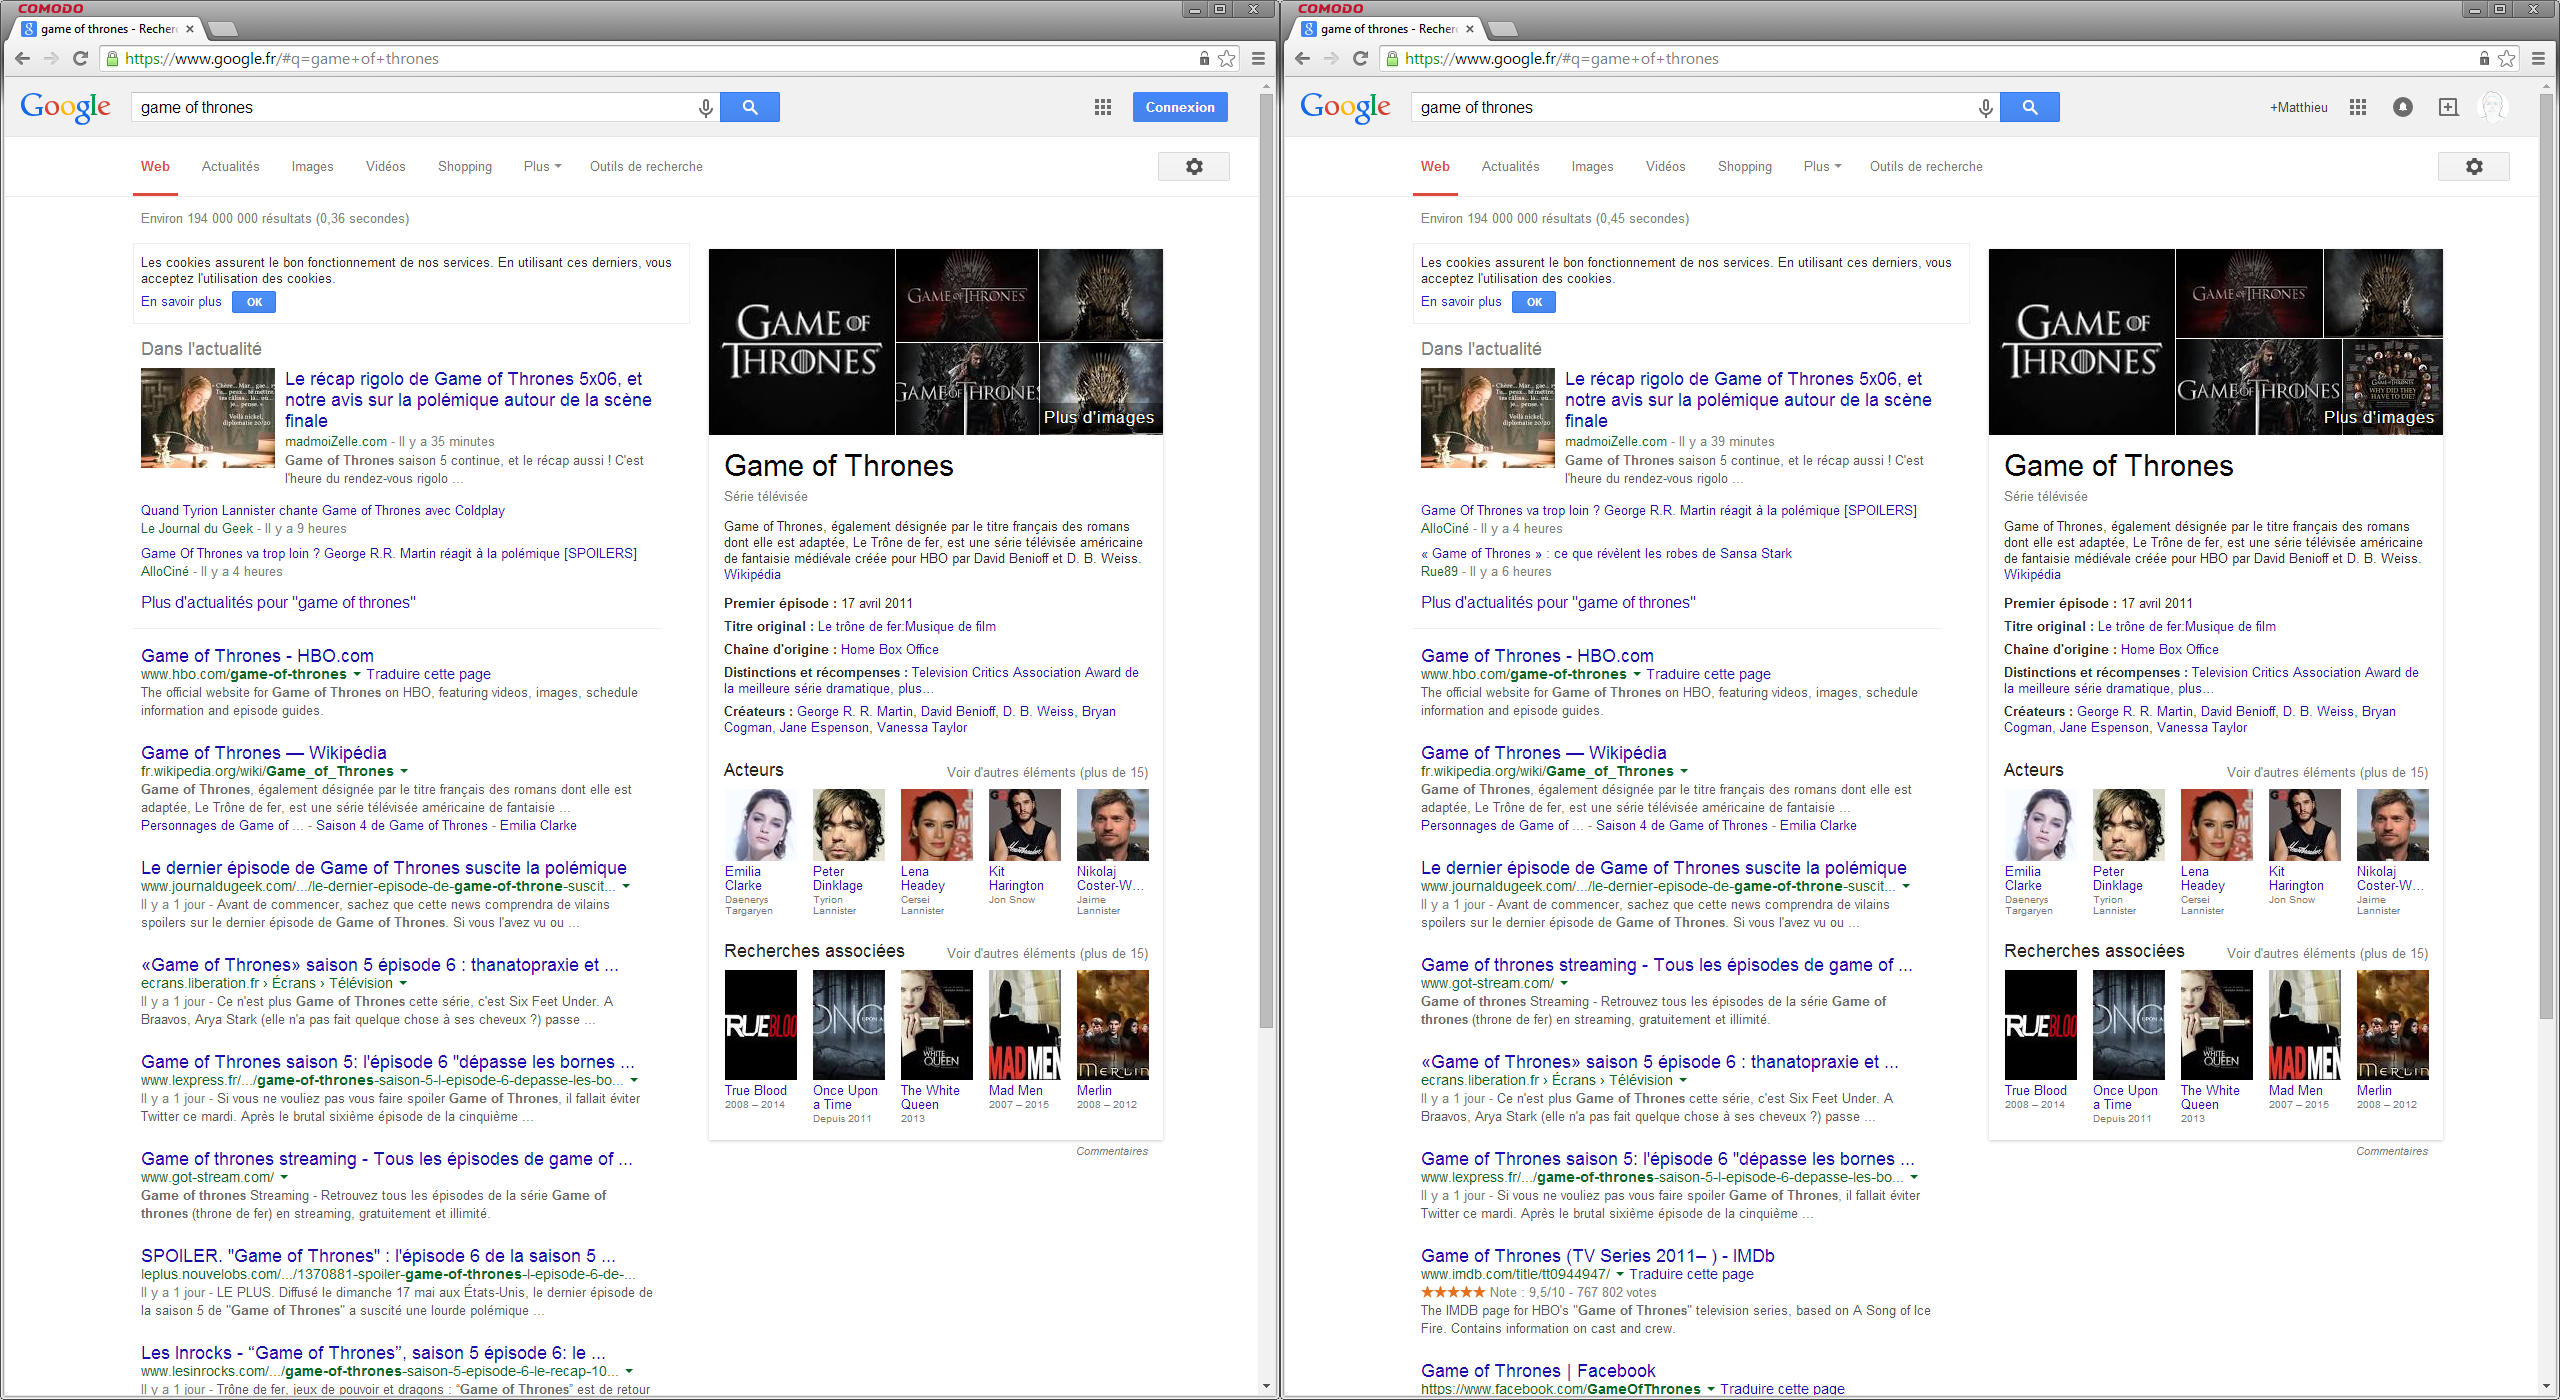
Task: Open the Google apps grid in right window
Action: pos(2358,107)
